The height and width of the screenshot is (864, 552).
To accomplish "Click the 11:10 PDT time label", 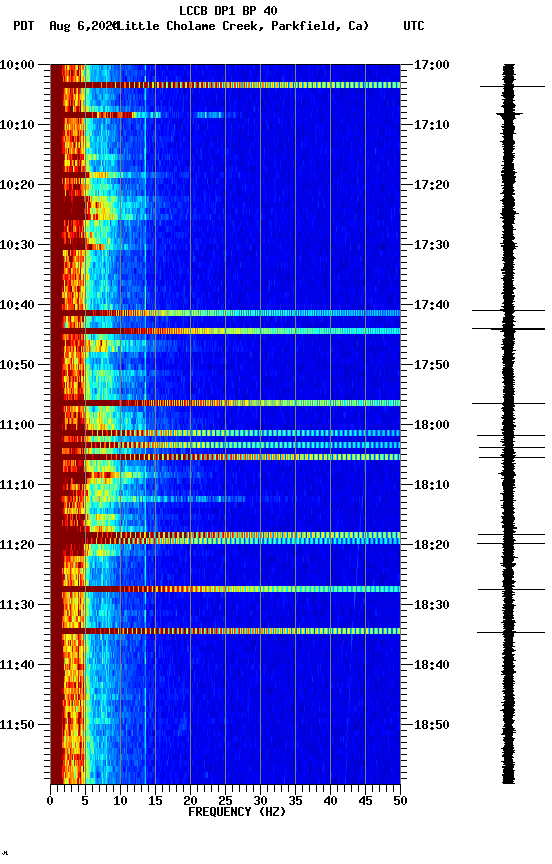I will coord(17,485).
